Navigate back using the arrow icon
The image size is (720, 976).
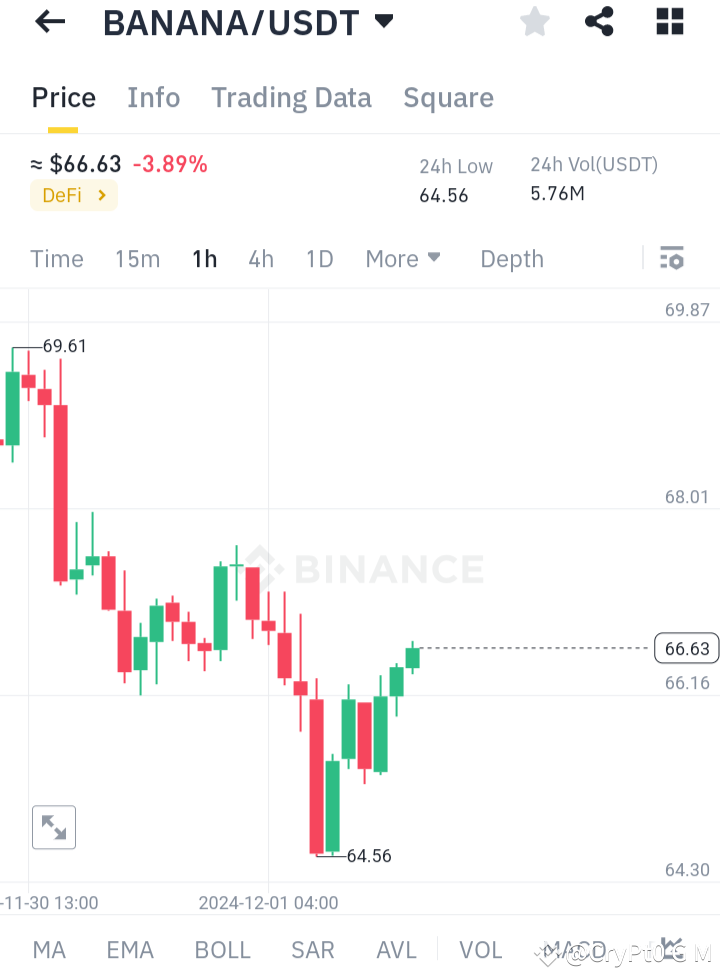click(x=49, y=22)
